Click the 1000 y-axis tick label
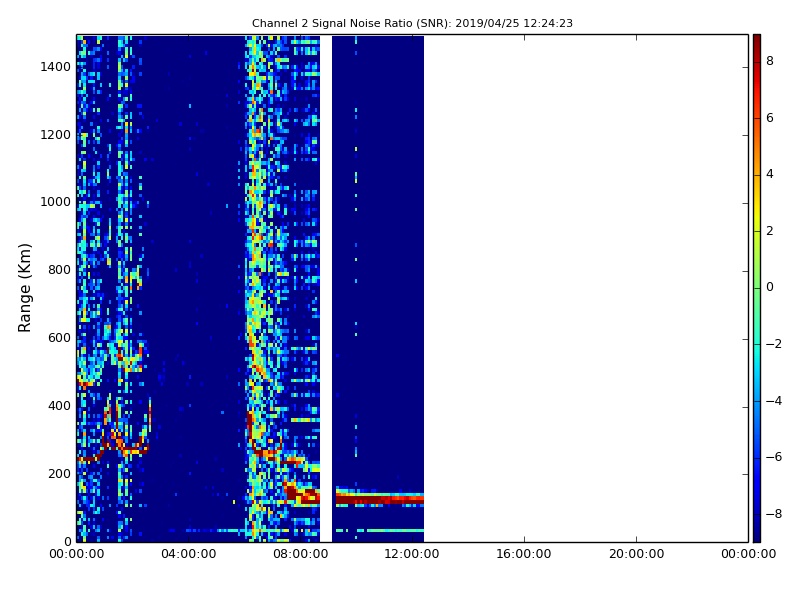 coord(56,202)
